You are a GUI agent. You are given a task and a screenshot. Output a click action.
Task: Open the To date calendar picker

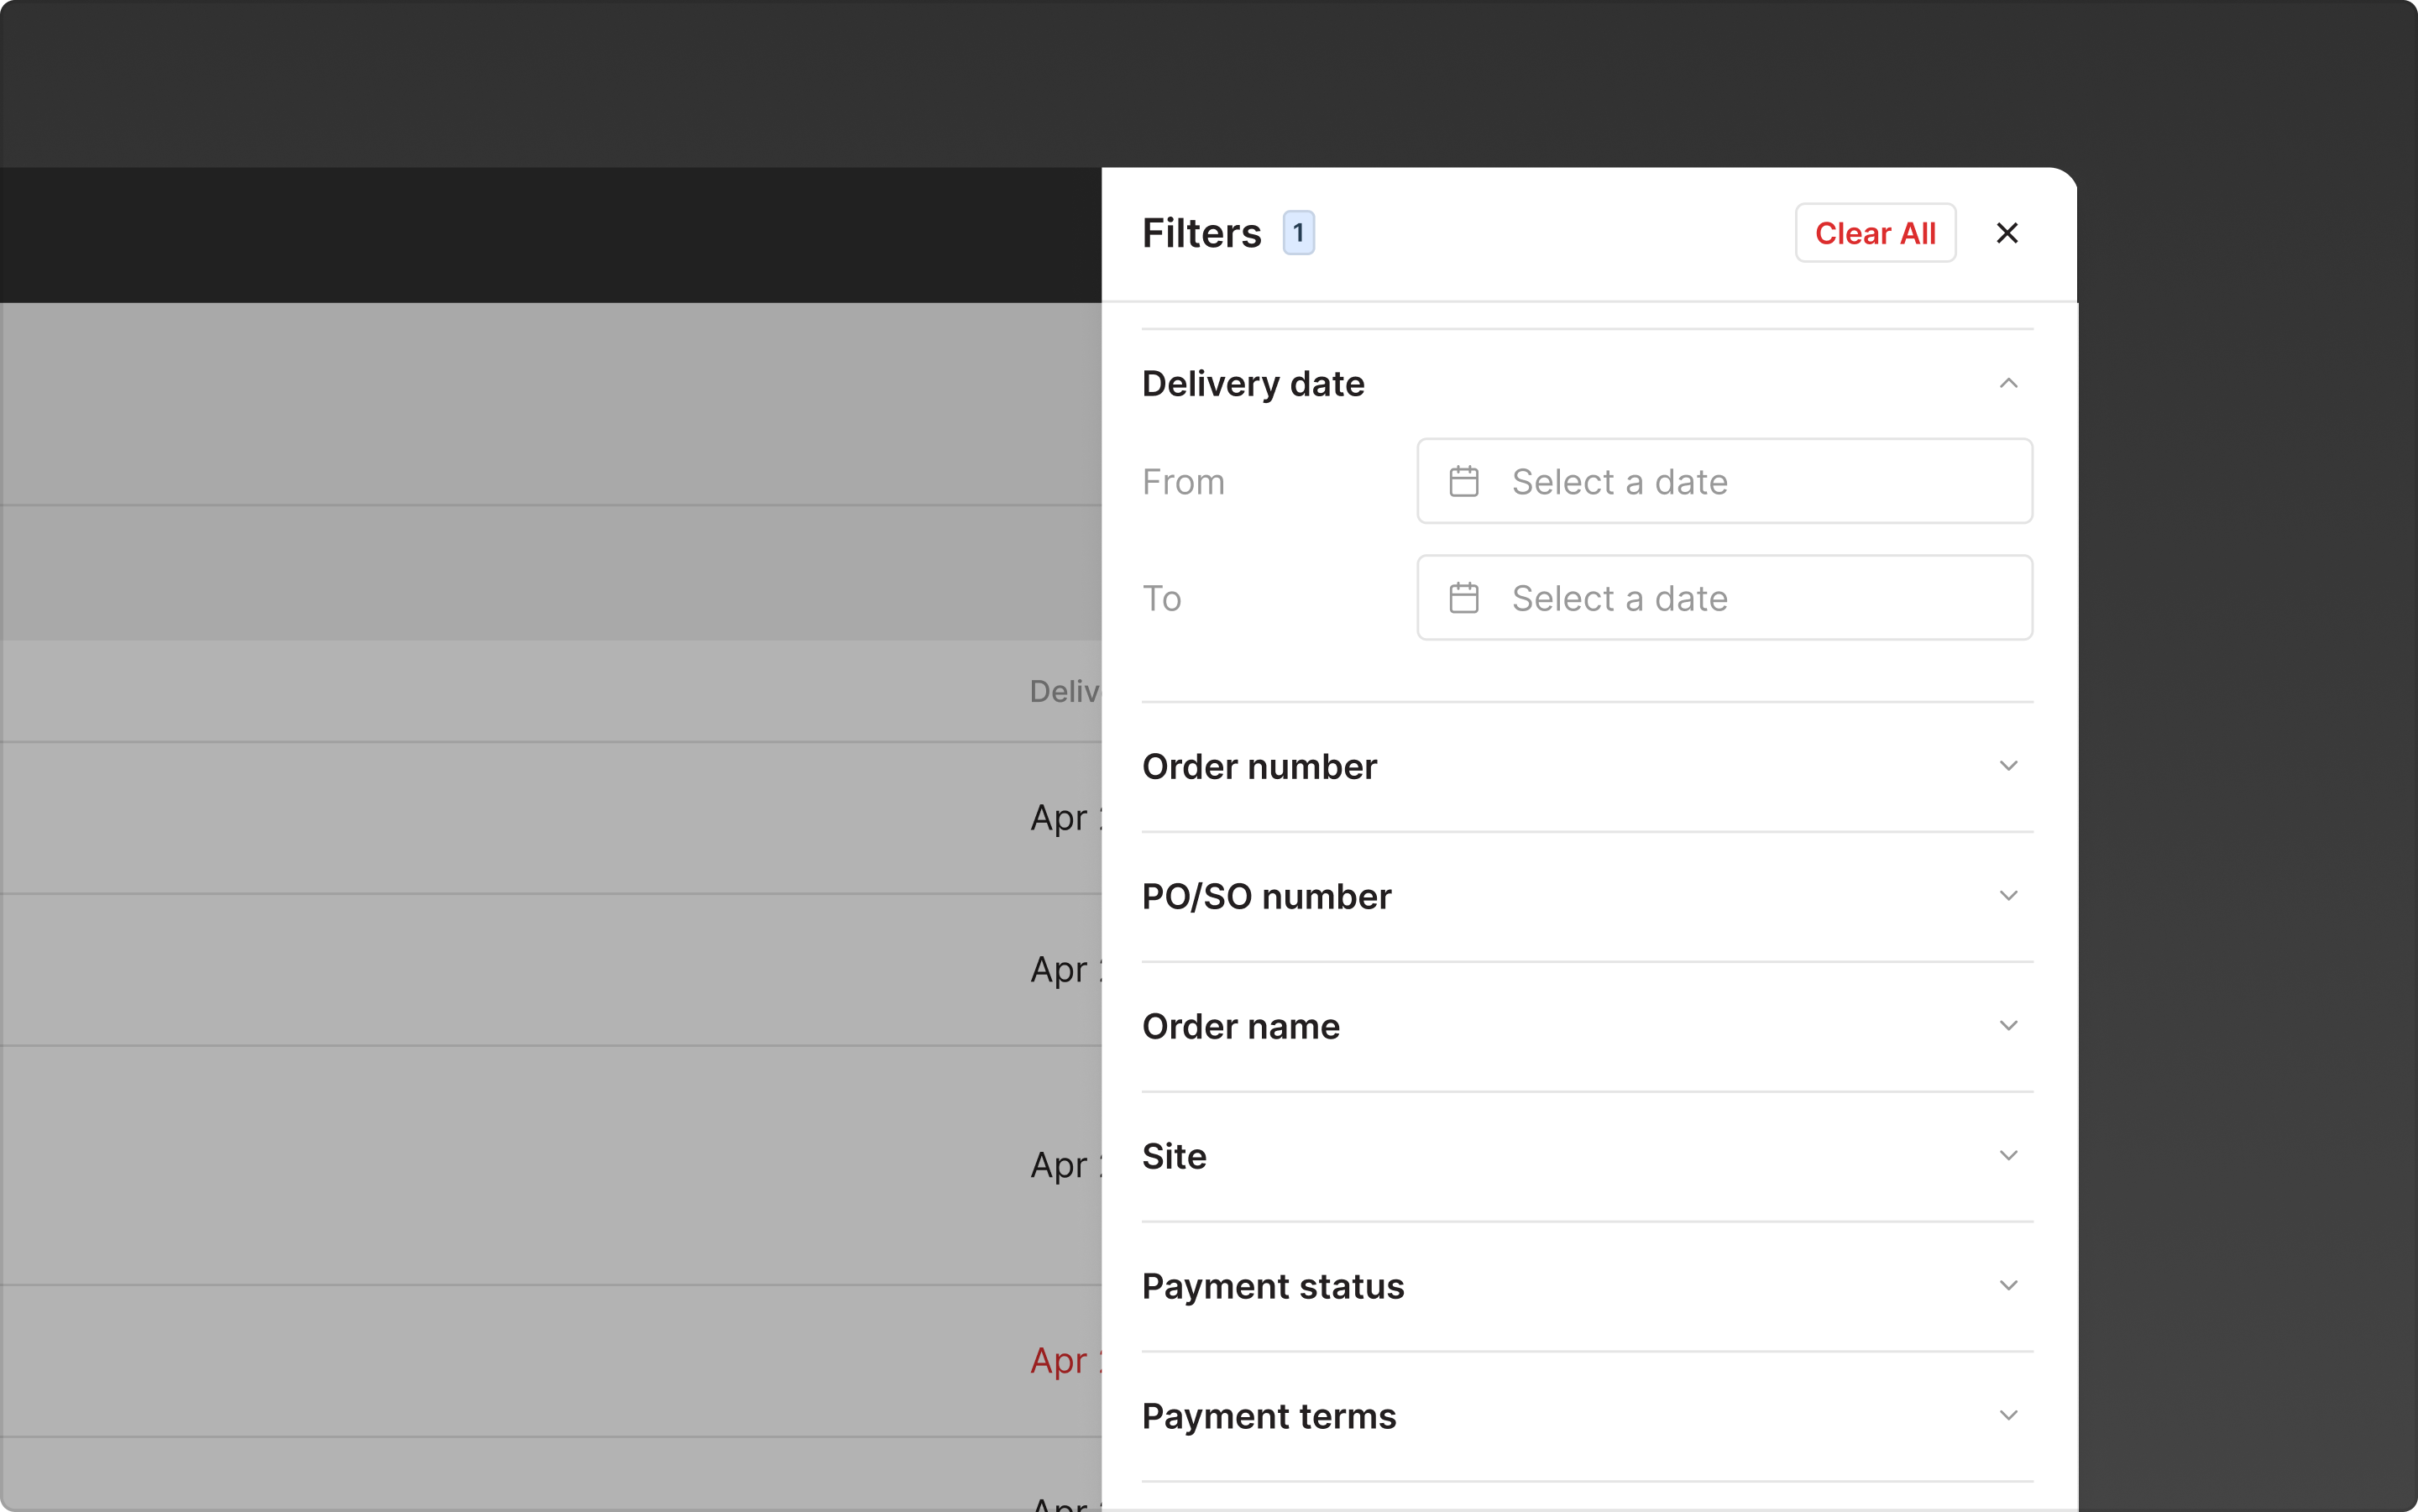pyautogui.click(x=1463, y=597)
